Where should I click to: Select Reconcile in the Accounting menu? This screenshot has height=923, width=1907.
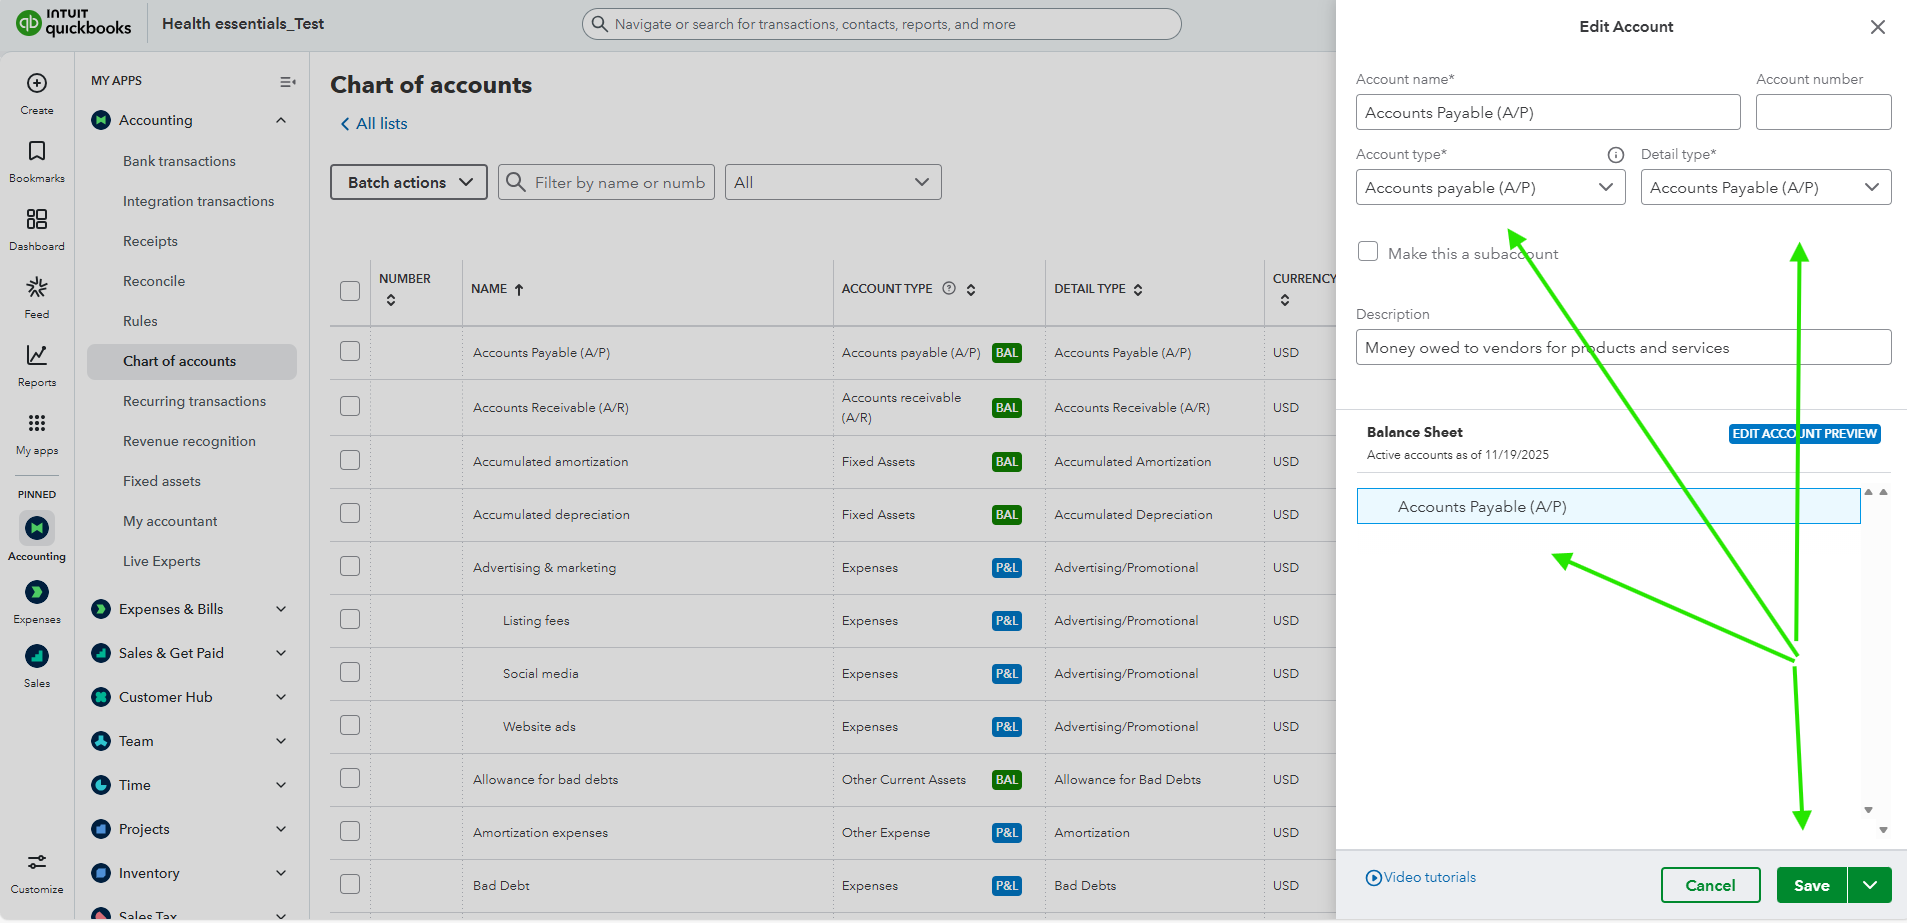pyautogui.click(x=154, y=281)
